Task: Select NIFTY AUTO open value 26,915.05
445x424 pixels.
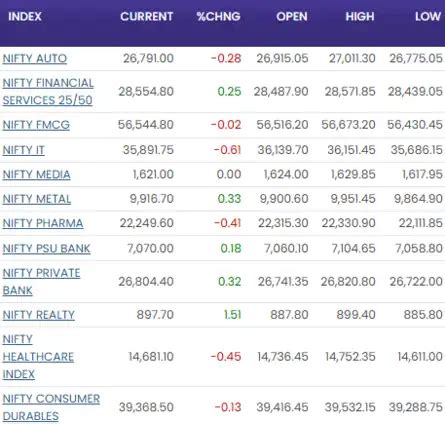Action: pyautogui.click(x=282, y=58)
